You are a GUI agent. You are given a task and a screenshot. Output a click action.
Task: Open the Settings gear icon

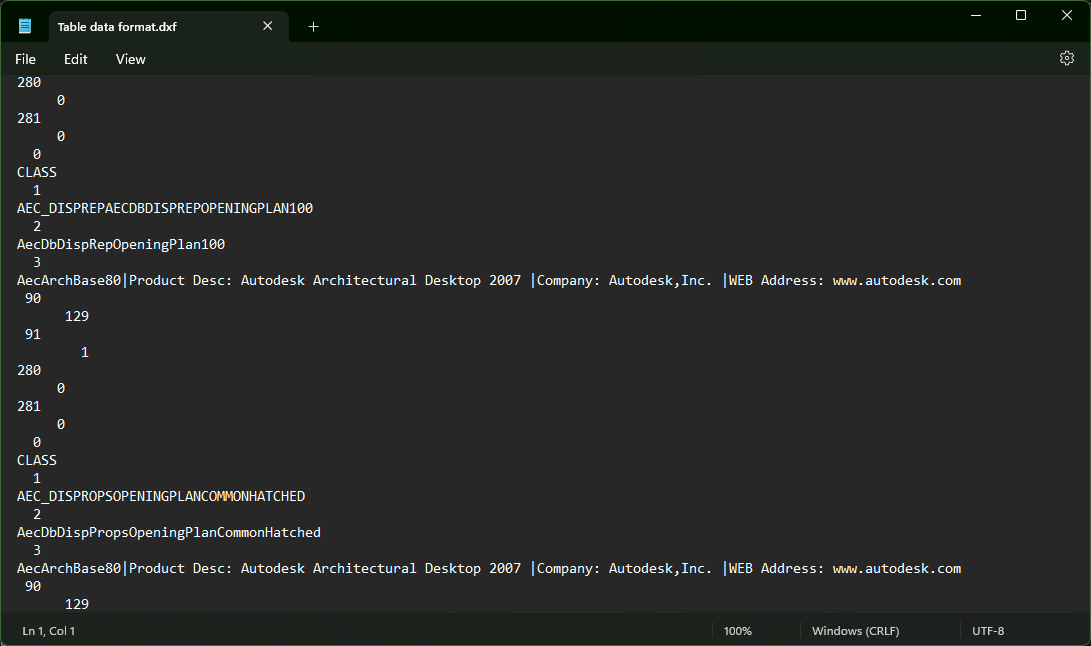(x=1066, y=58)
